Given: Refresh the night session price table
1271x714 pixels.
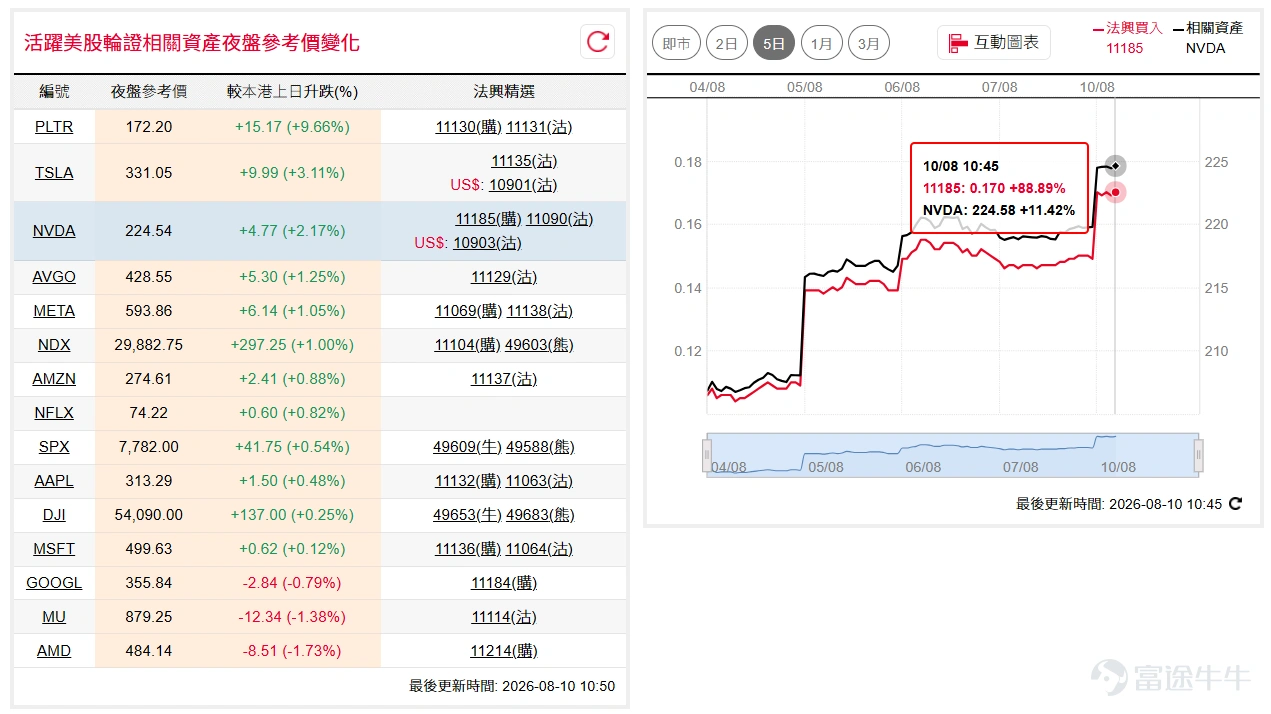Looking at the screenshot, I should (598, 41).
